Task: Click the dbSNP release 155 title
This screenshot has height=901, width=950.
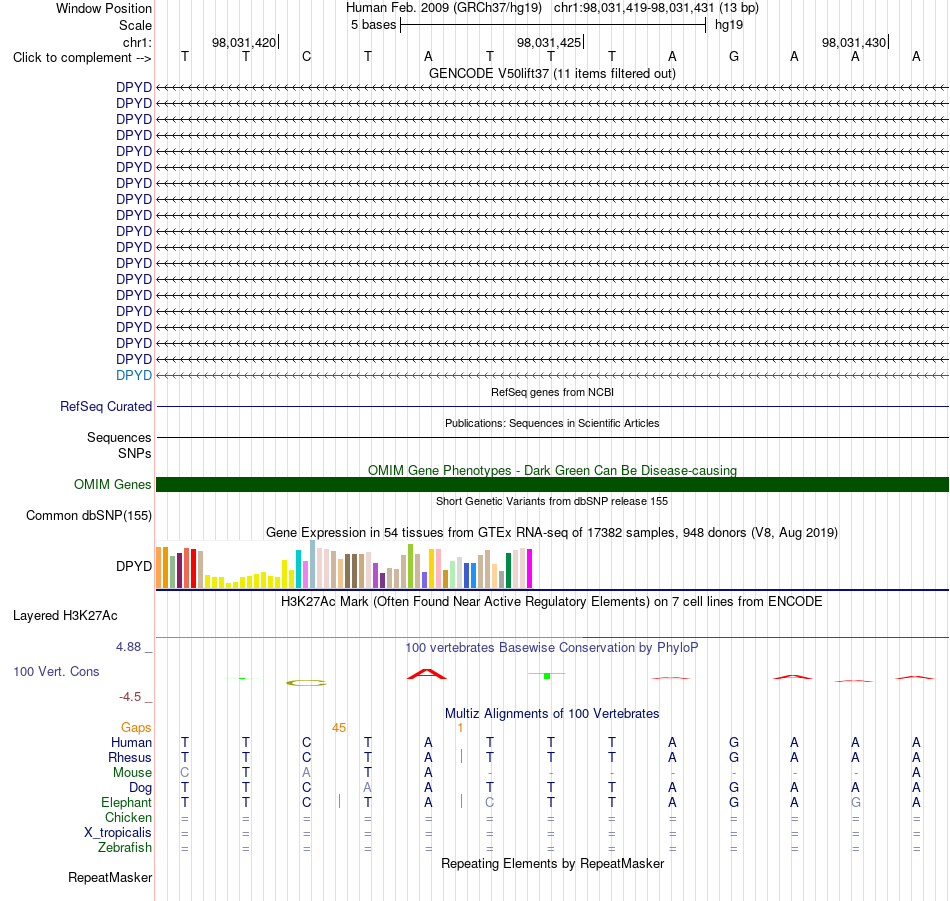Action: (552, 501)
